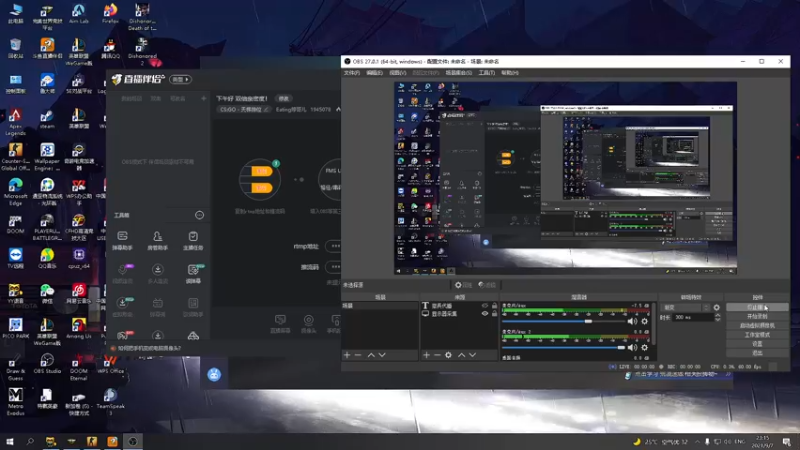Select the display capture source row
This screenshot has width=800, height=450.
coord(459,314)
